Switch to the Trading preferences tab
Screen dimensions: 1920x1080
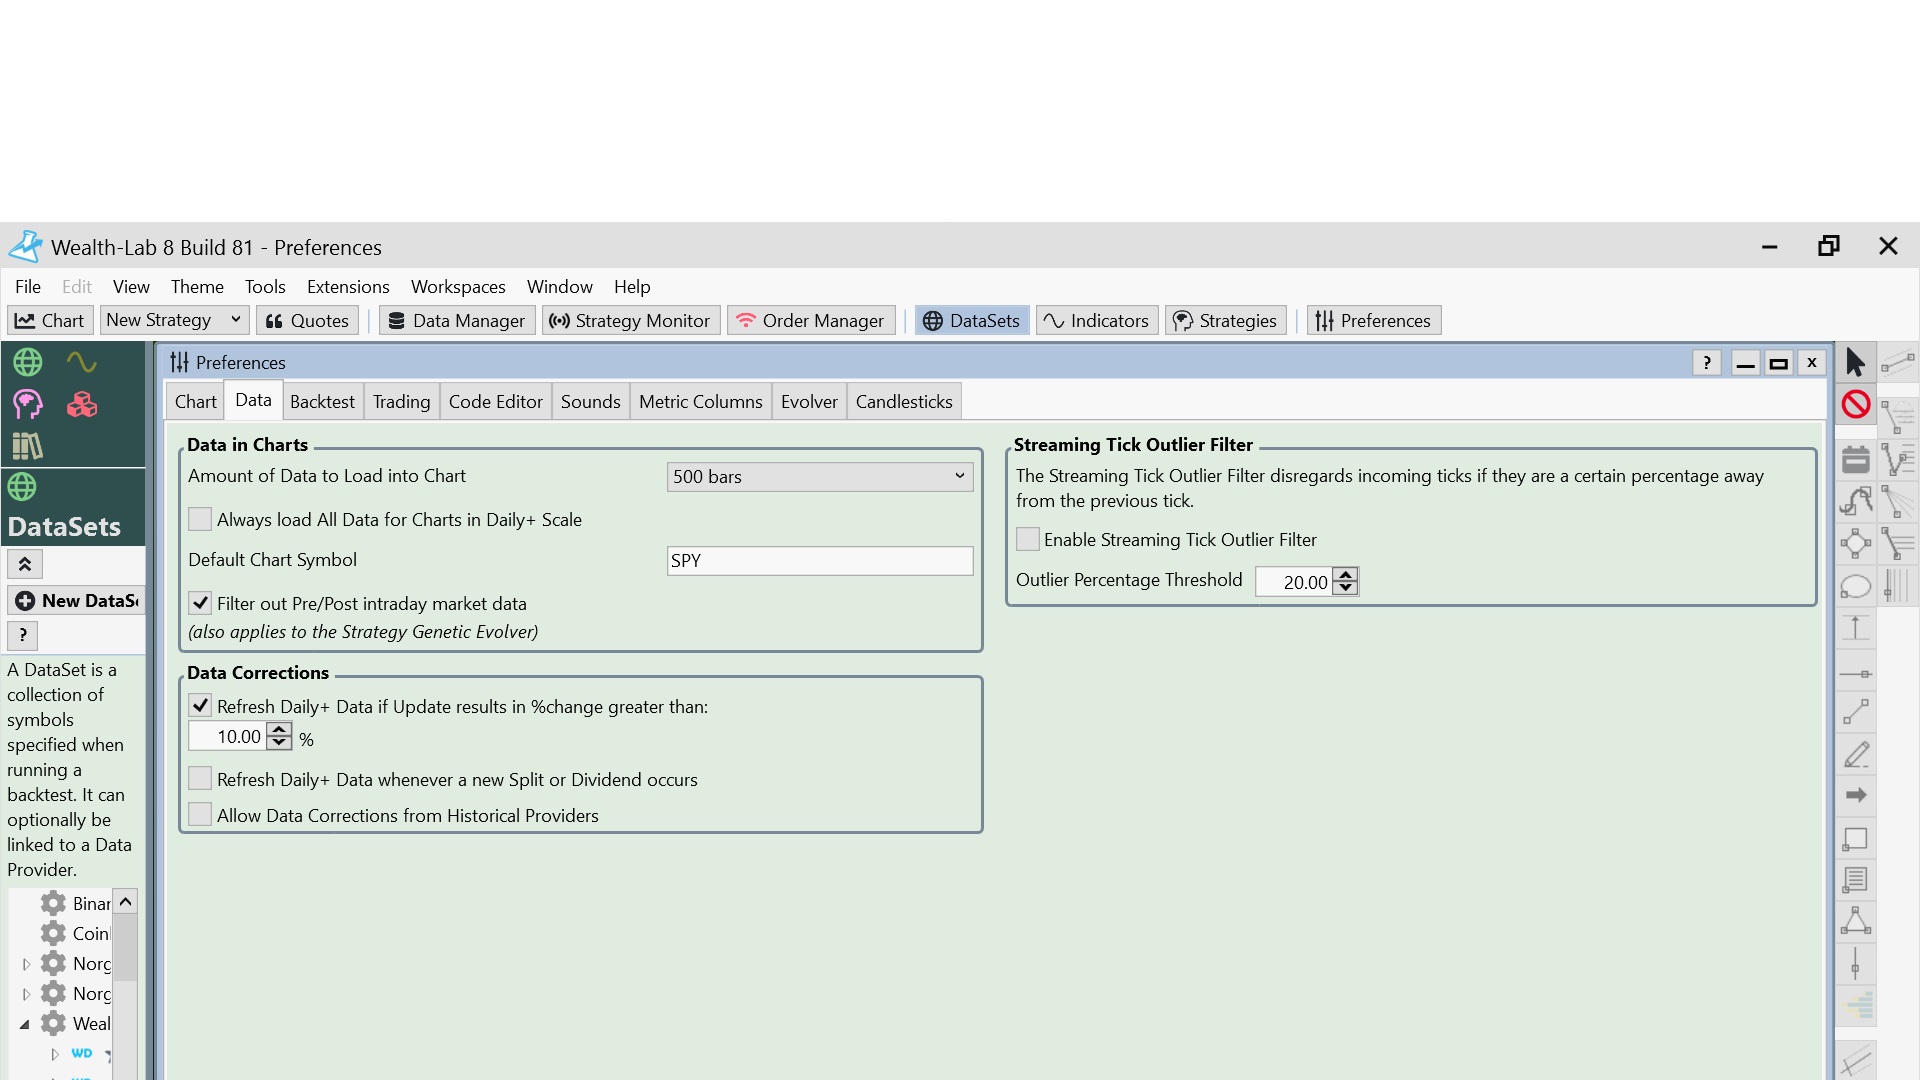(x=401, y=402)
